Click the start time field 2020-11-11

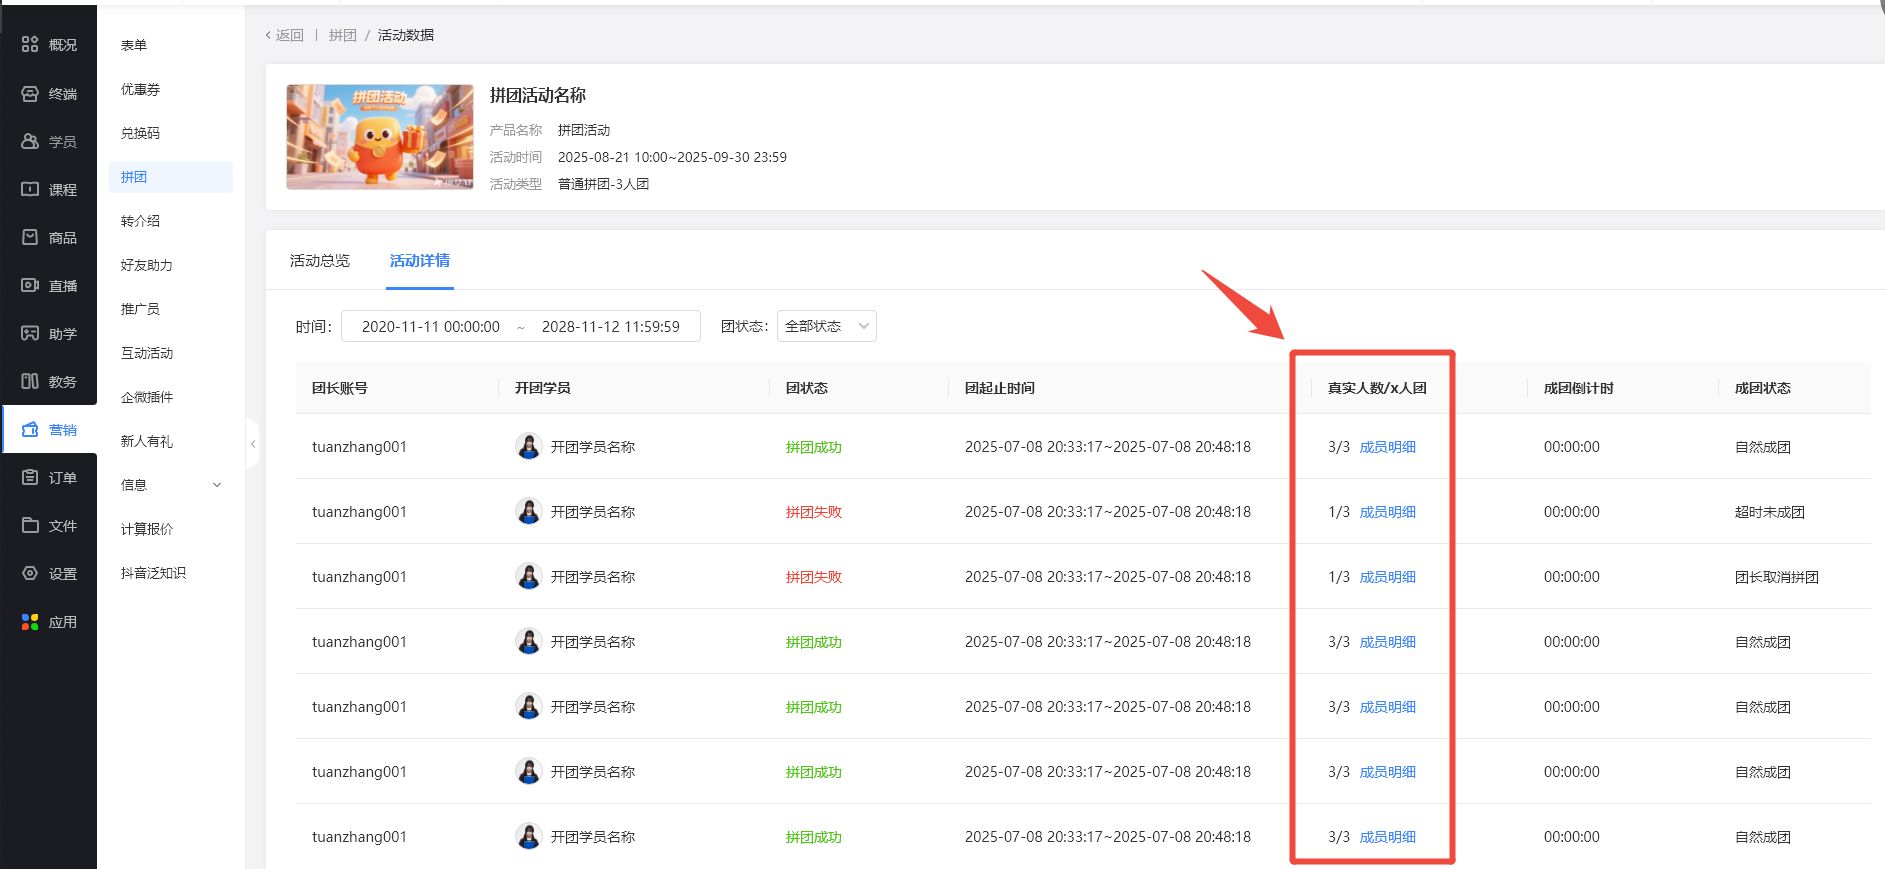coord(430,327)
